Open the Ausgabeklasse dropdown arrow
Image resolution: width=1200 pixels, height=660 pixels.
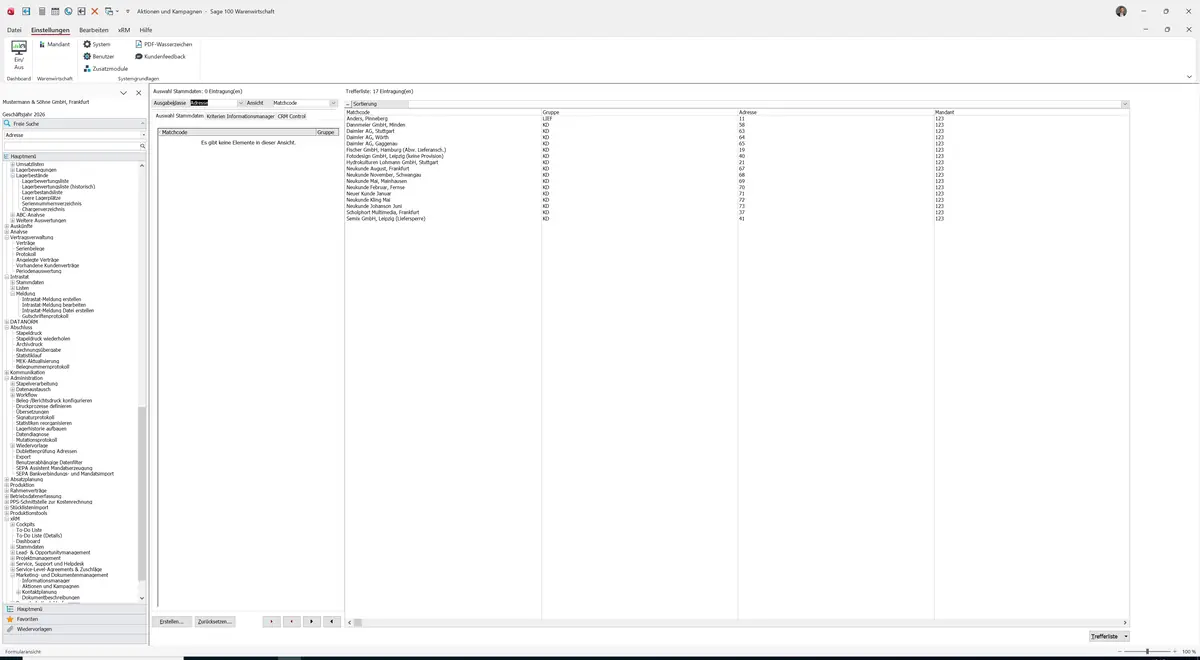[x=240, y=103]
